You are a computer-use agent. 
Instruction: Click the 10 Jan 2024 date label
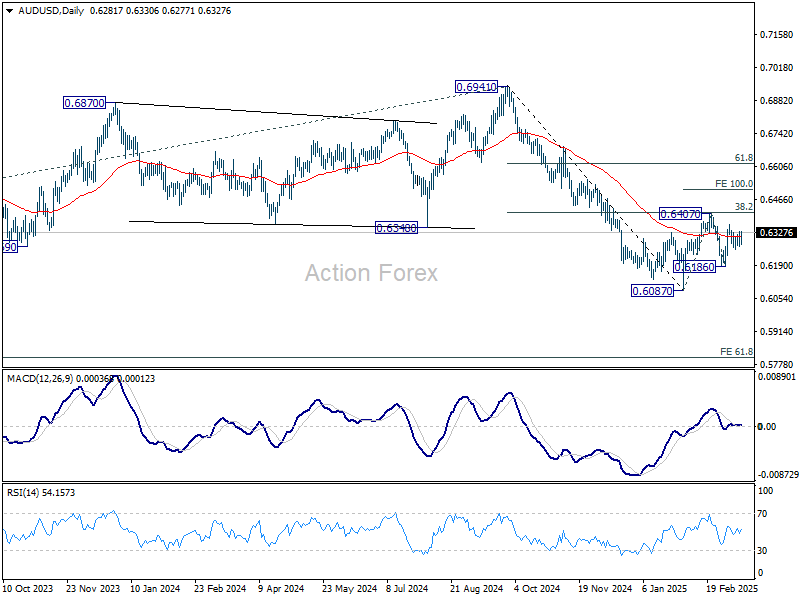pos(155,588)
